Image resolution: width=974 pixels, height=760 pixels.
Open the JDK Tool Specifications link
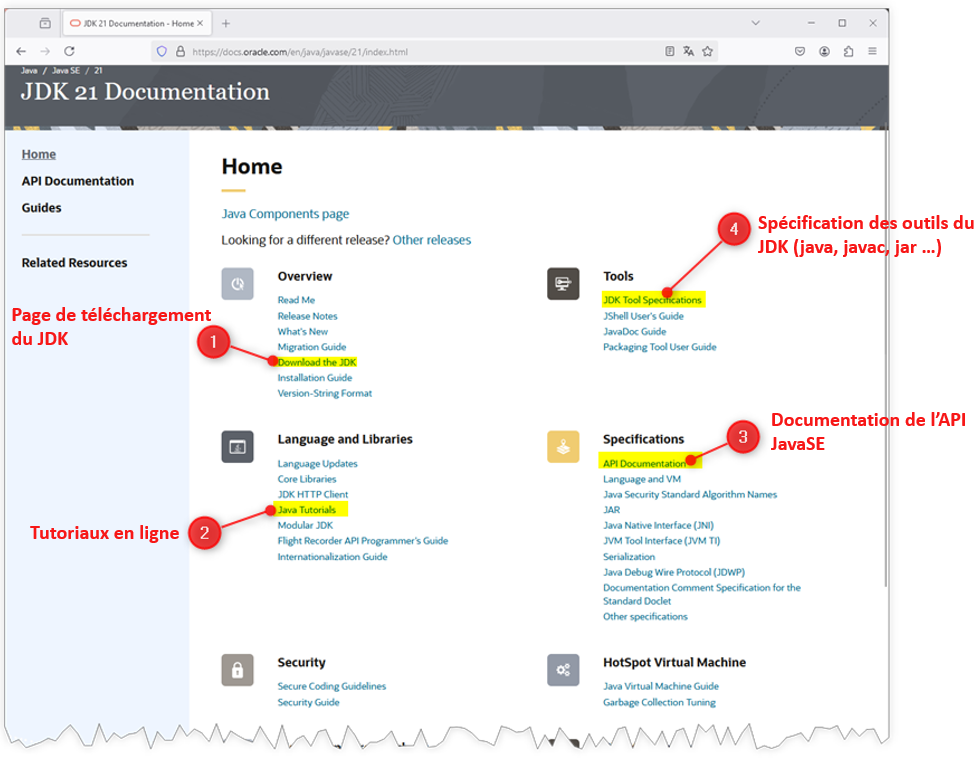[x=652, y=300]
